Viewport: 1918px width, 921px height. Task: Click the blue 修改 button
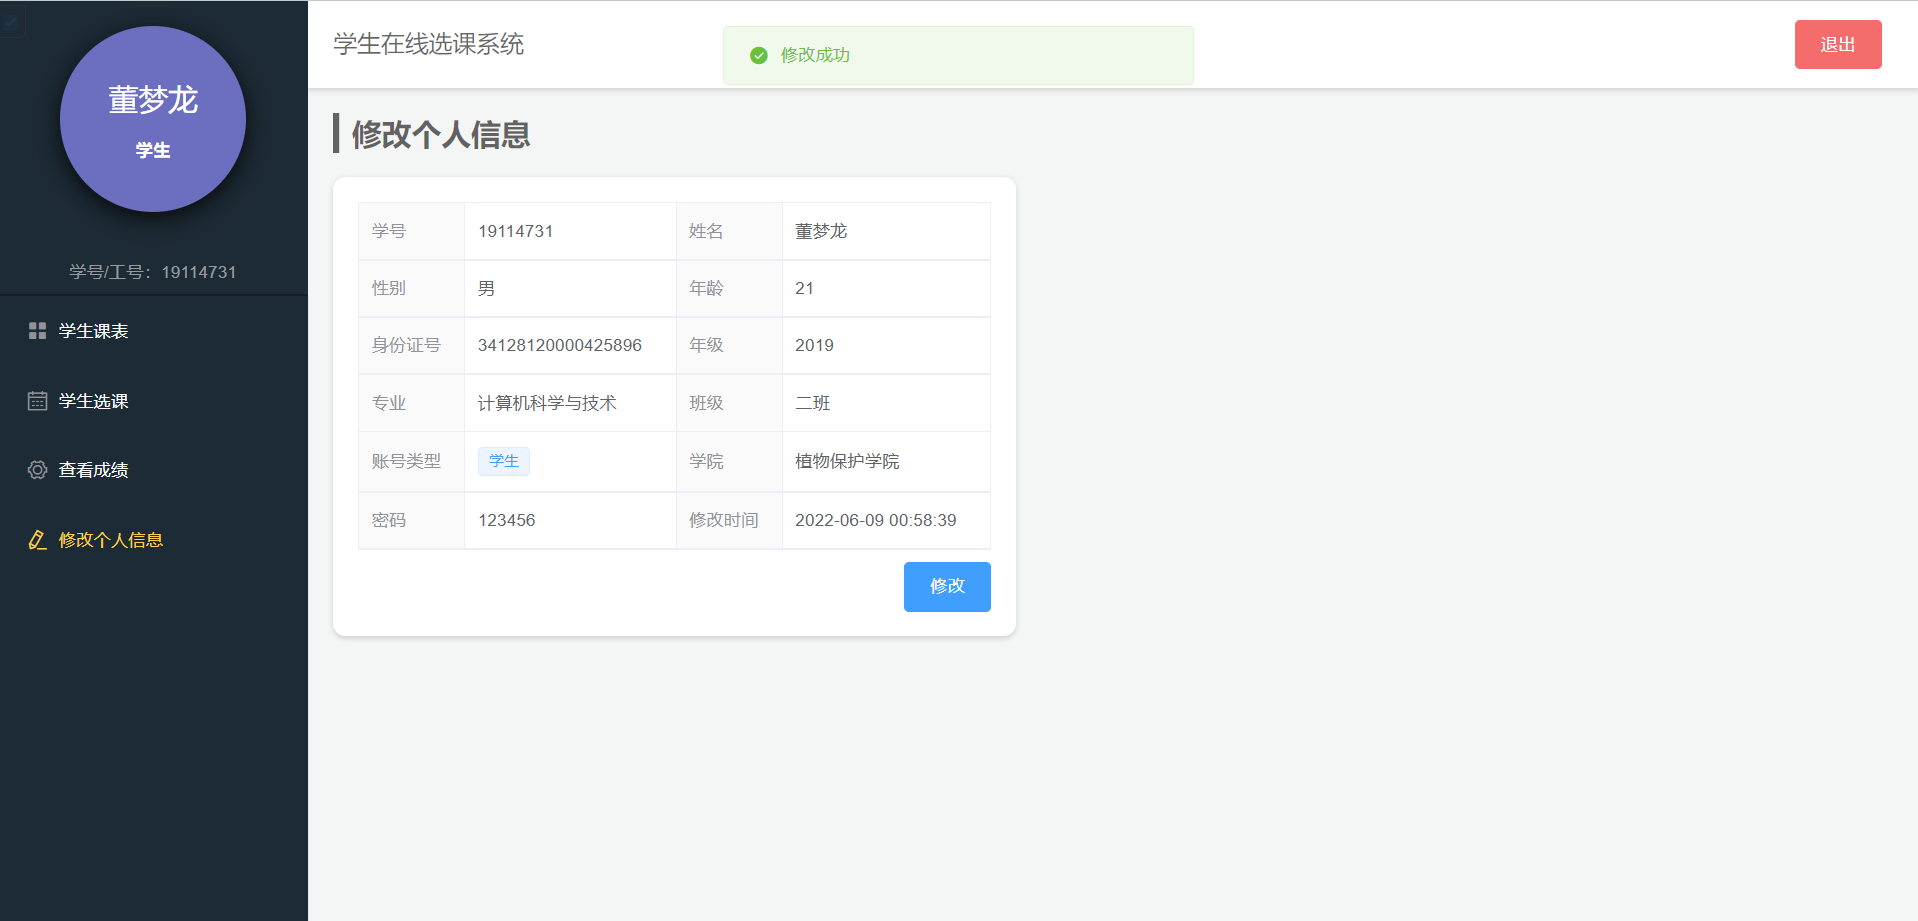pyautogui.click(x=947, y=586)
